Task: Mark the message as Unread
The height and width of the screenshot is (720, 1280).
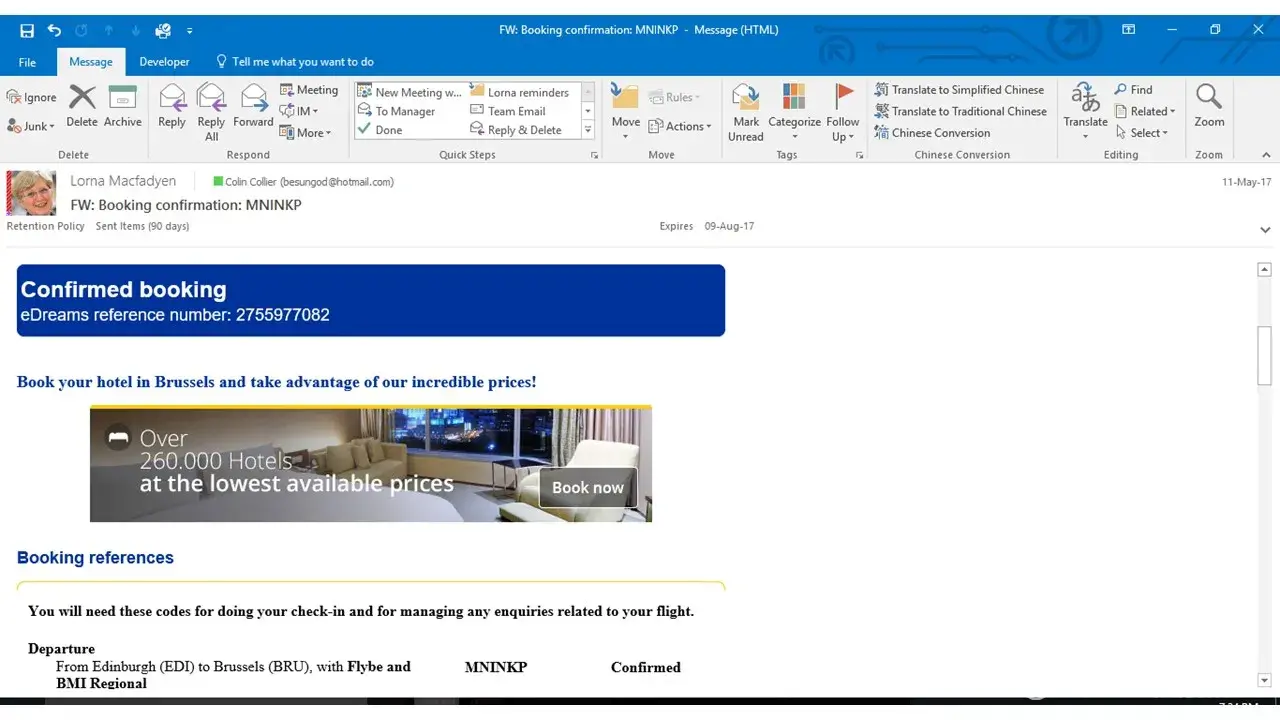Action: (x=746, y=111)
